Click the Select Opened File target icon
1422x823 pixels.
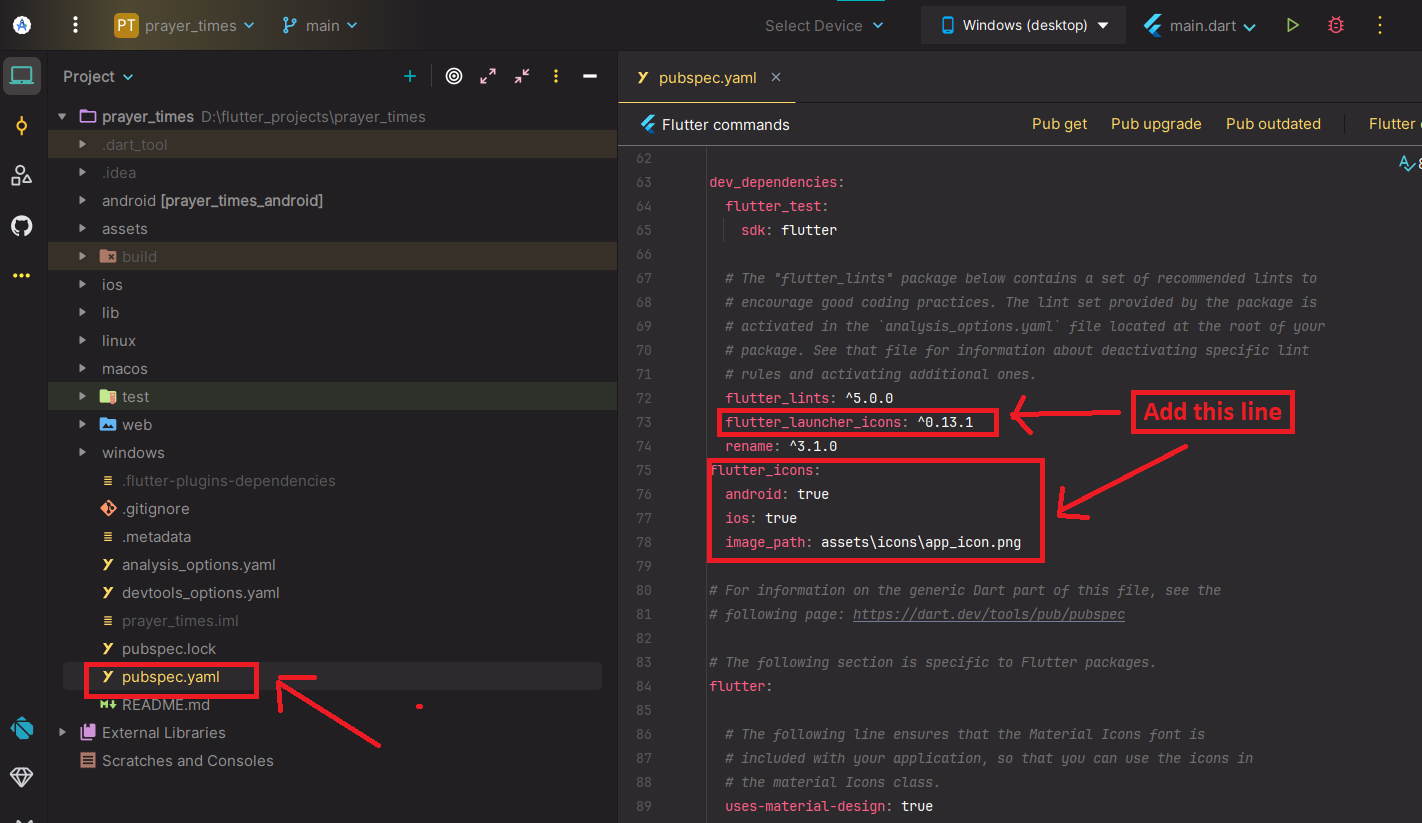[454, 76]
